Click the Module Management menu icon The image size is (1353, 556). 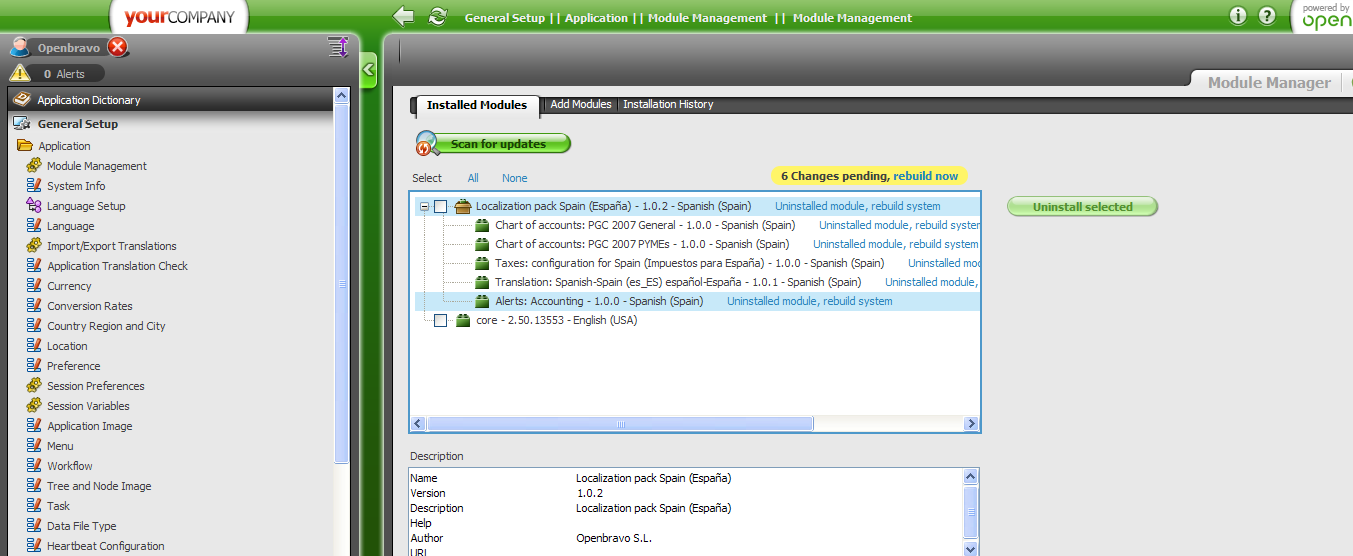(x=33, y=166)
